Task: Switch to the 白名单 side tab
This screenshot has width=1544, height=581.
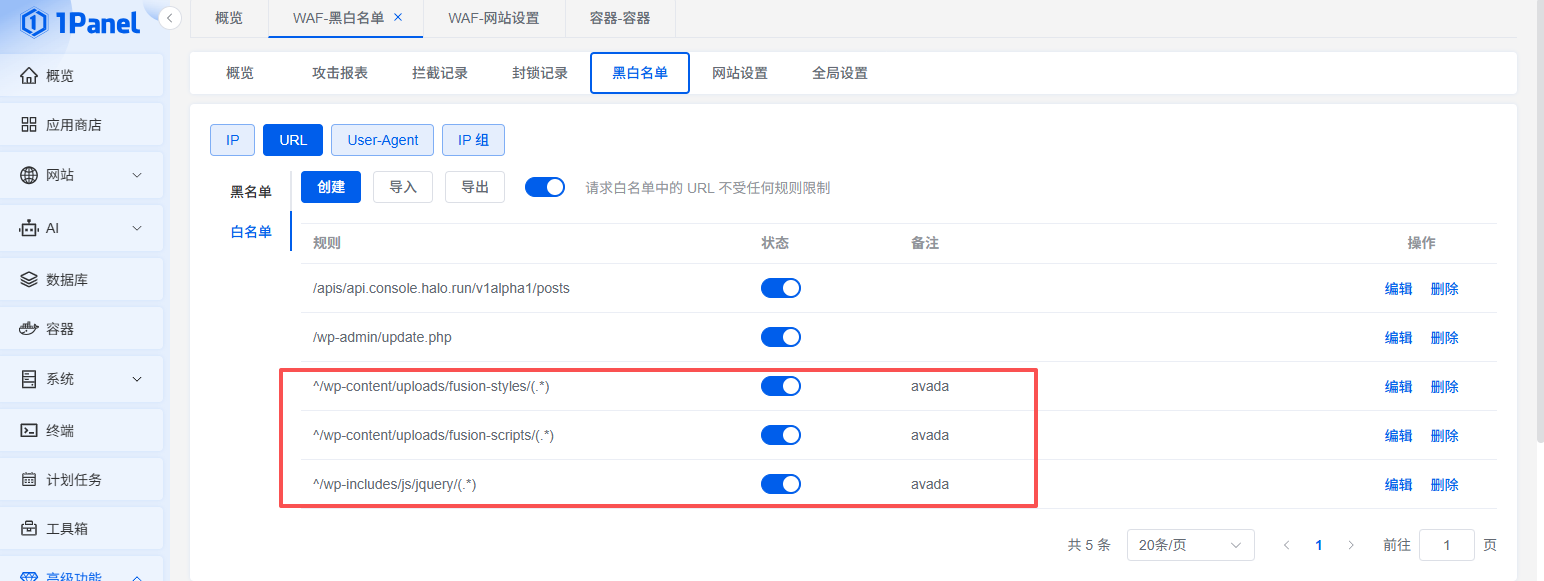Action: pyautogui.click(x=251, y=232)
